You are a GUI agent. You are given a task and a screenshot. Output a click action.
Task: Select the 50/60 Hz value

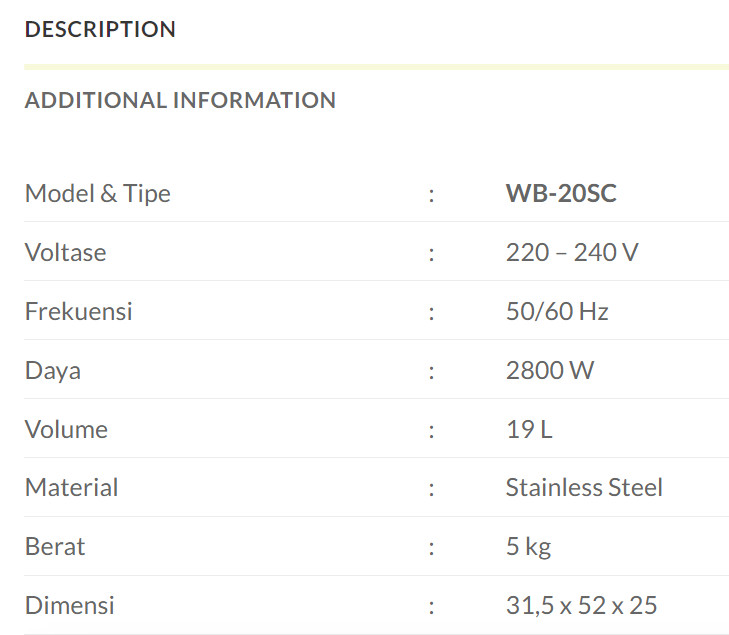click(x=557, y=311)
